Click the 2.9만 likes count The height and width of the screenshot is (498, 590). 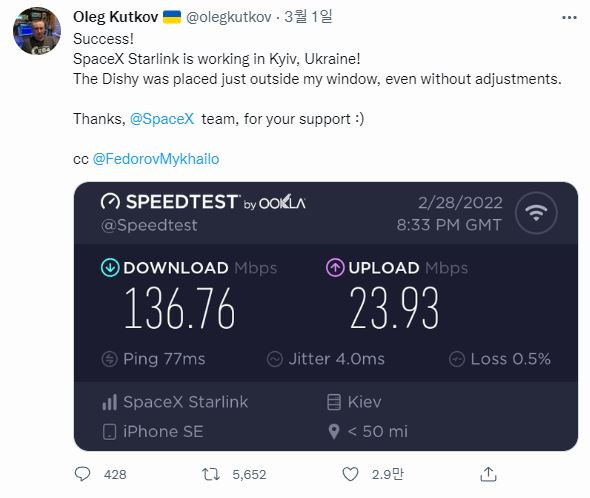388,474
